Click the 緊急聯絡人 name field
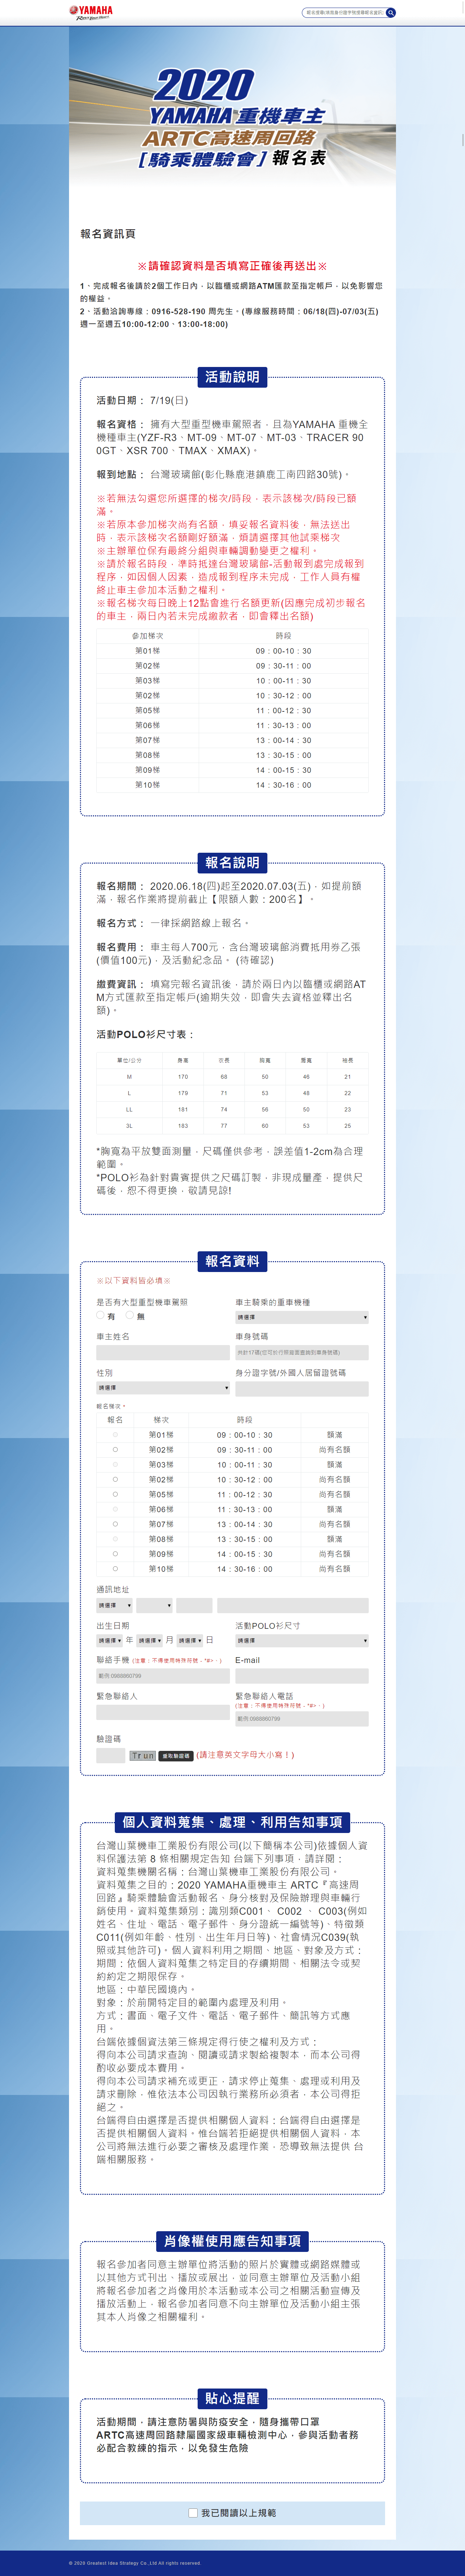 pyautogui.click(x=163, y=1712)
